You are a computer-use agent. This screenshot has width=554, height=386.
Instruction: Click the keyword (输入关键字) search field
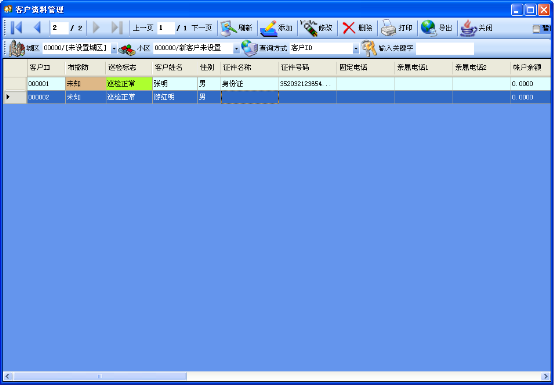coord(445,48)
